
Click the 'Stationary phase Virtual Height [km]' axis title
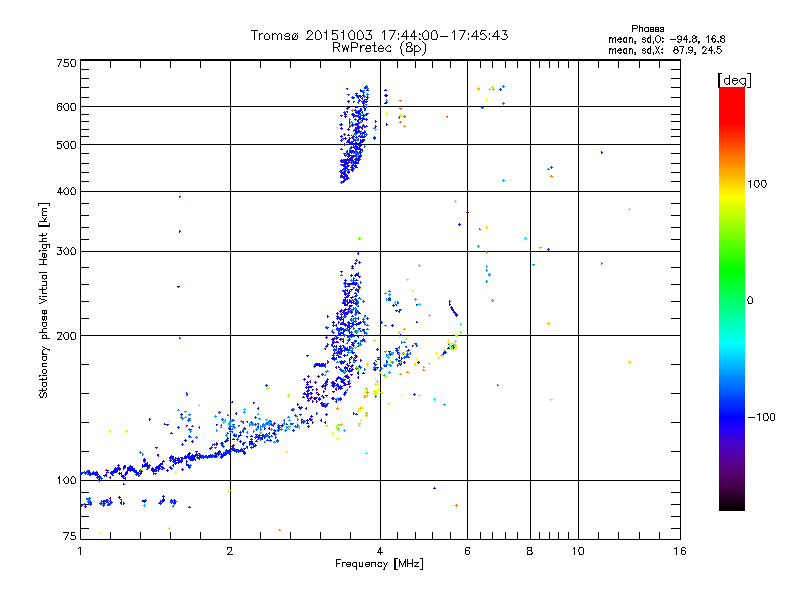(43, 300)
